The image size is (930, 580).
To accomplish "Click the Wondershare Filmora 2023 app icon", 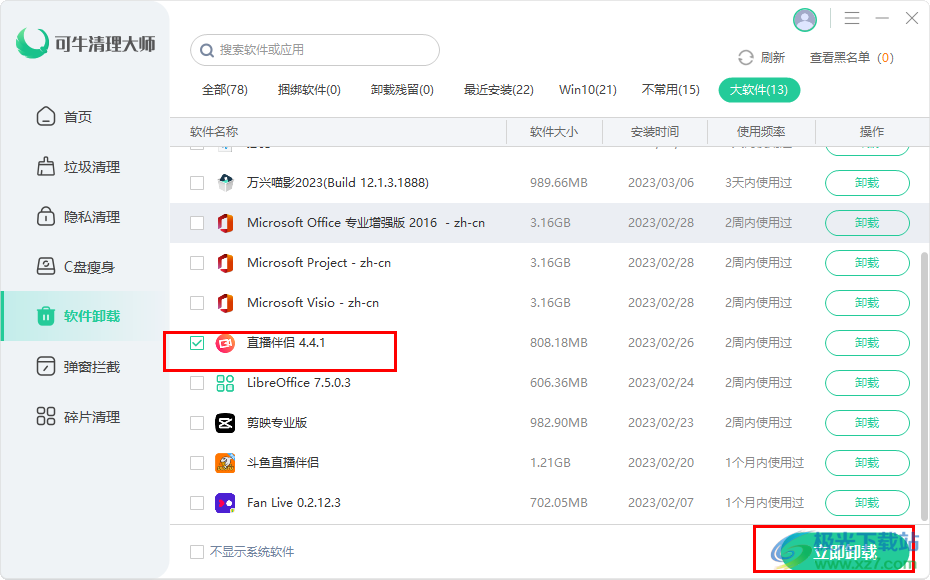I will pyautogui.click(x=225, y=183).
